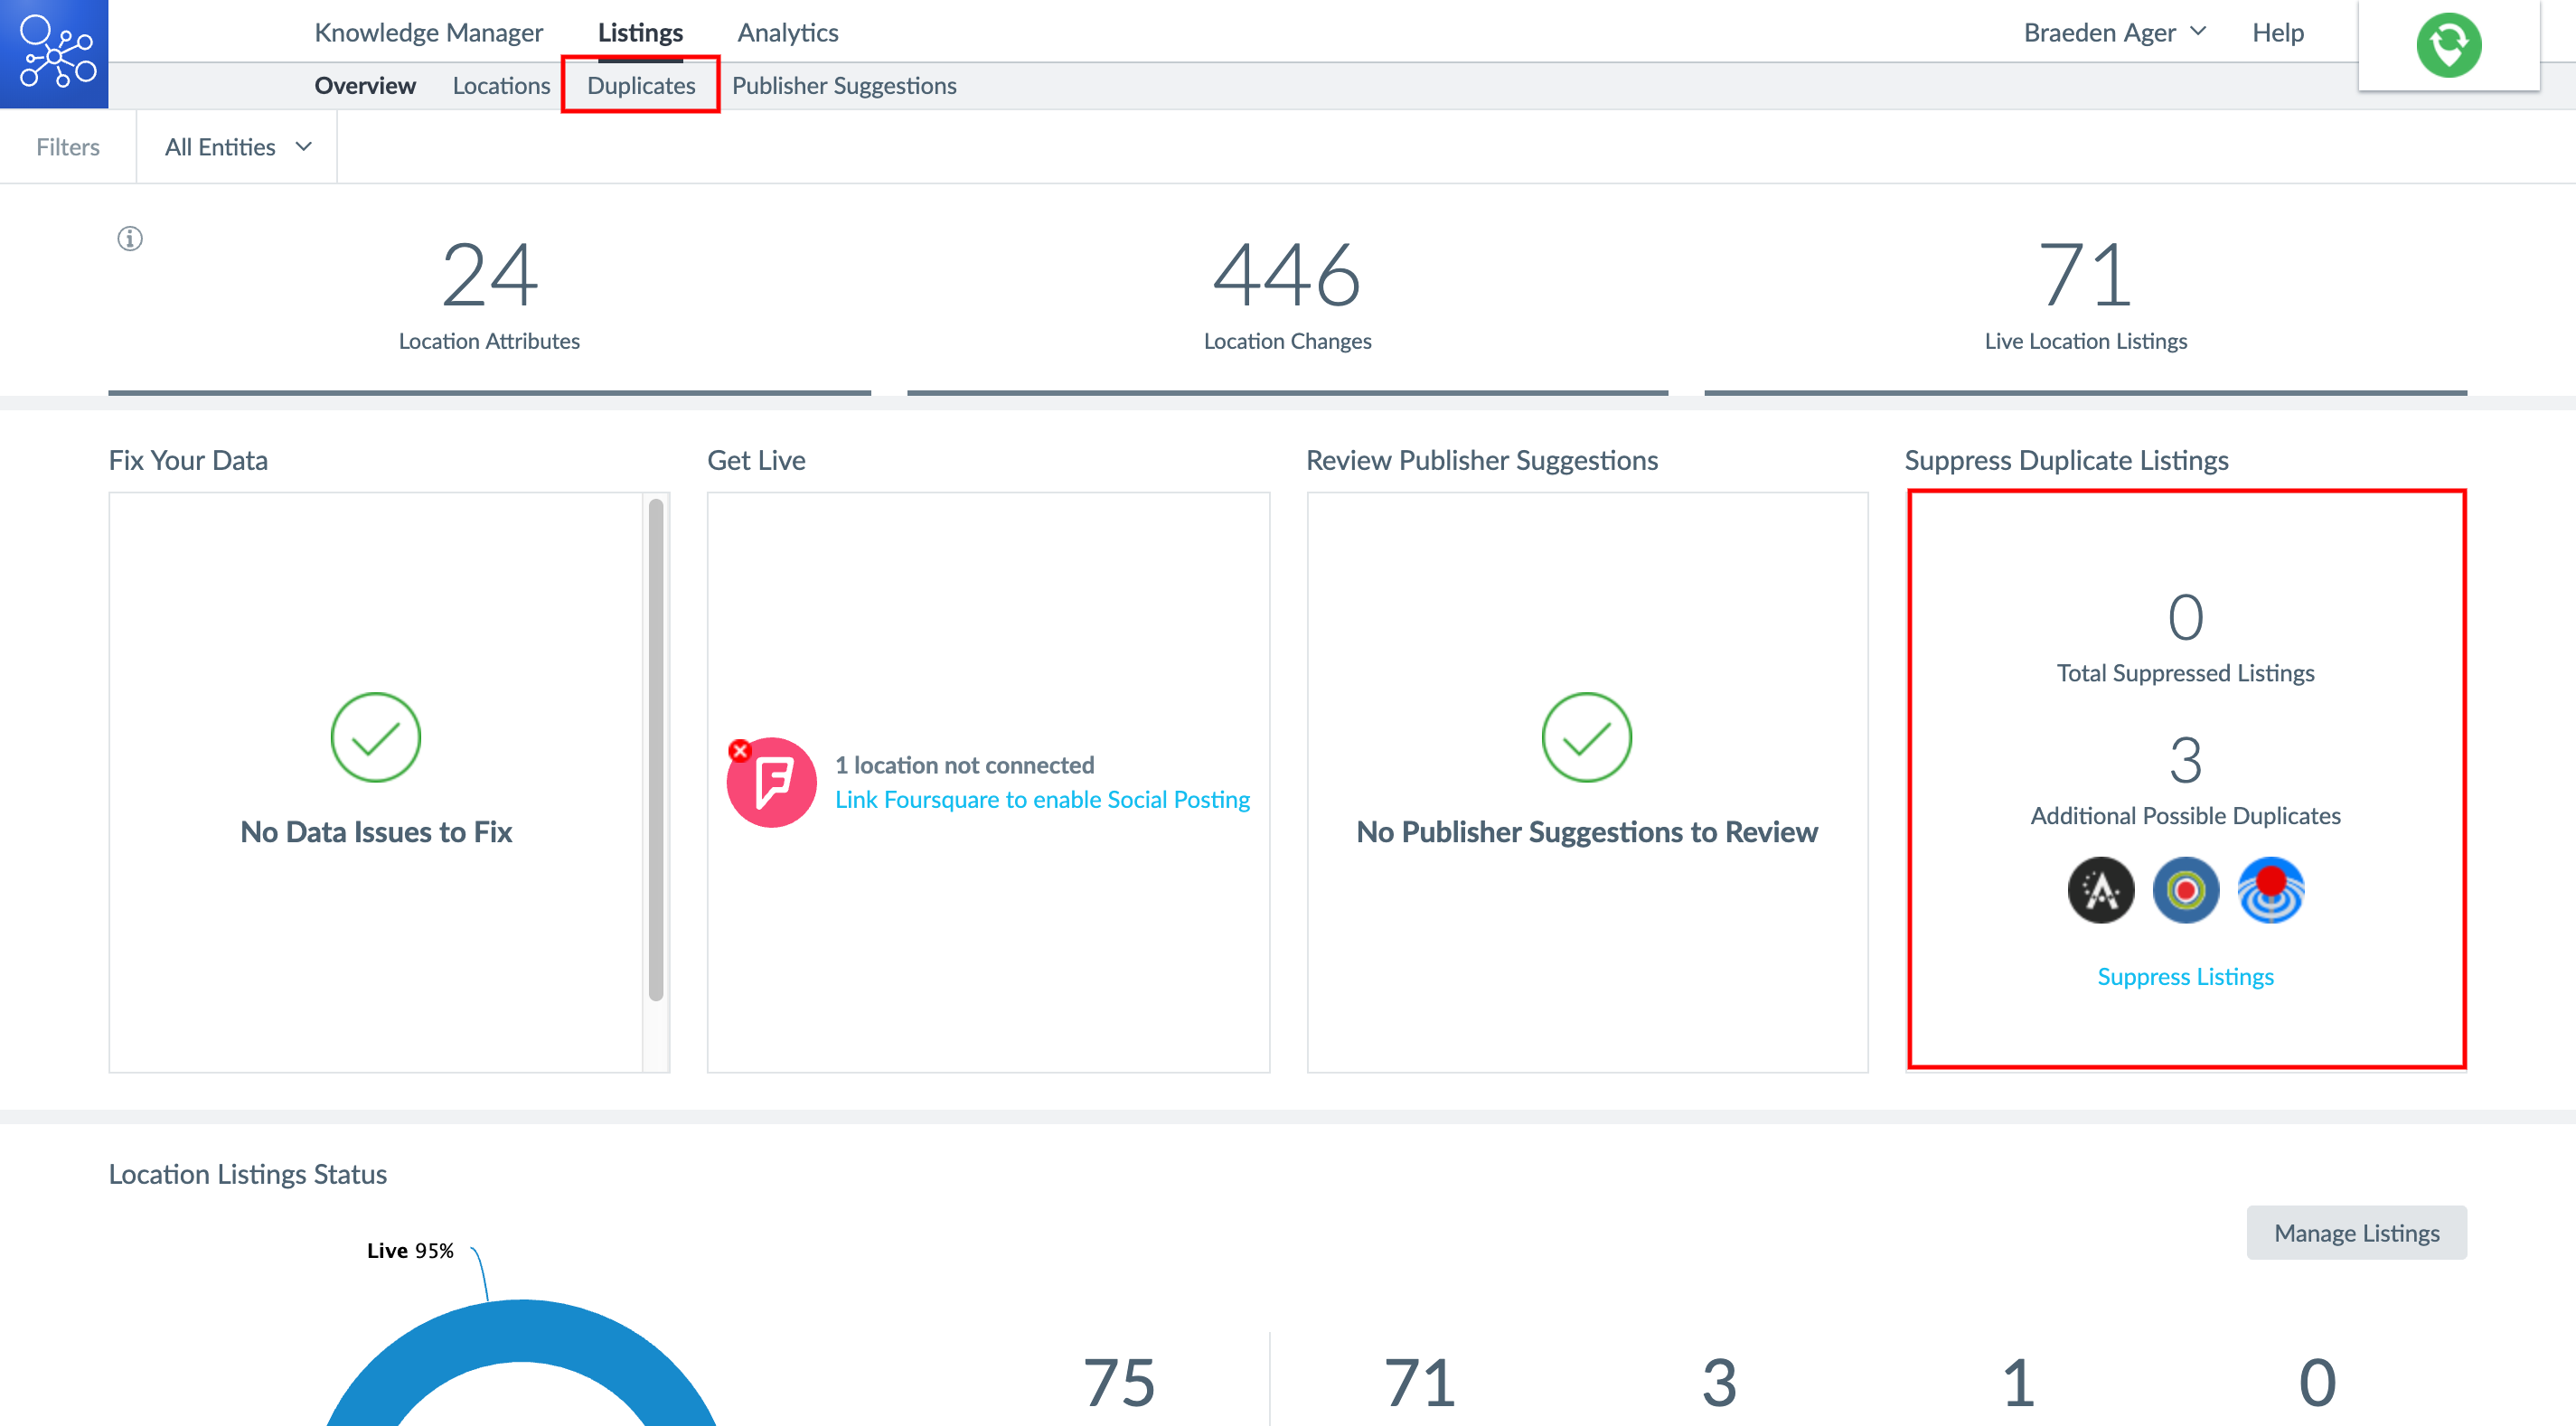The height and width of the screenshot is (1426, 2576).
Task: Open the info icon beside Location Attributes
Action: (130, 238)
